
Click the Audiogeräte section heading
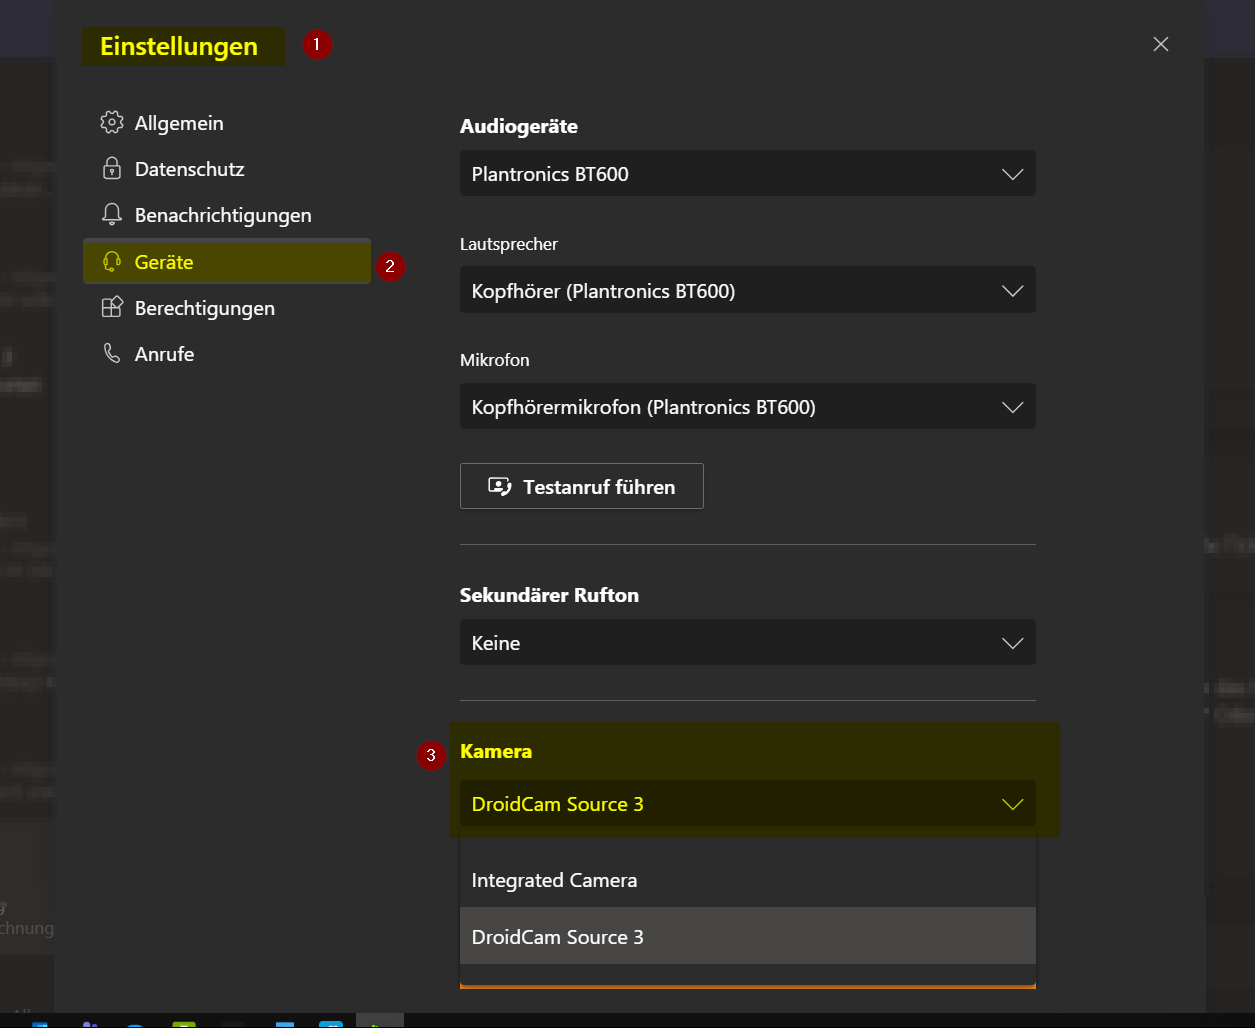pyautogui.click(x=519, y=127)
